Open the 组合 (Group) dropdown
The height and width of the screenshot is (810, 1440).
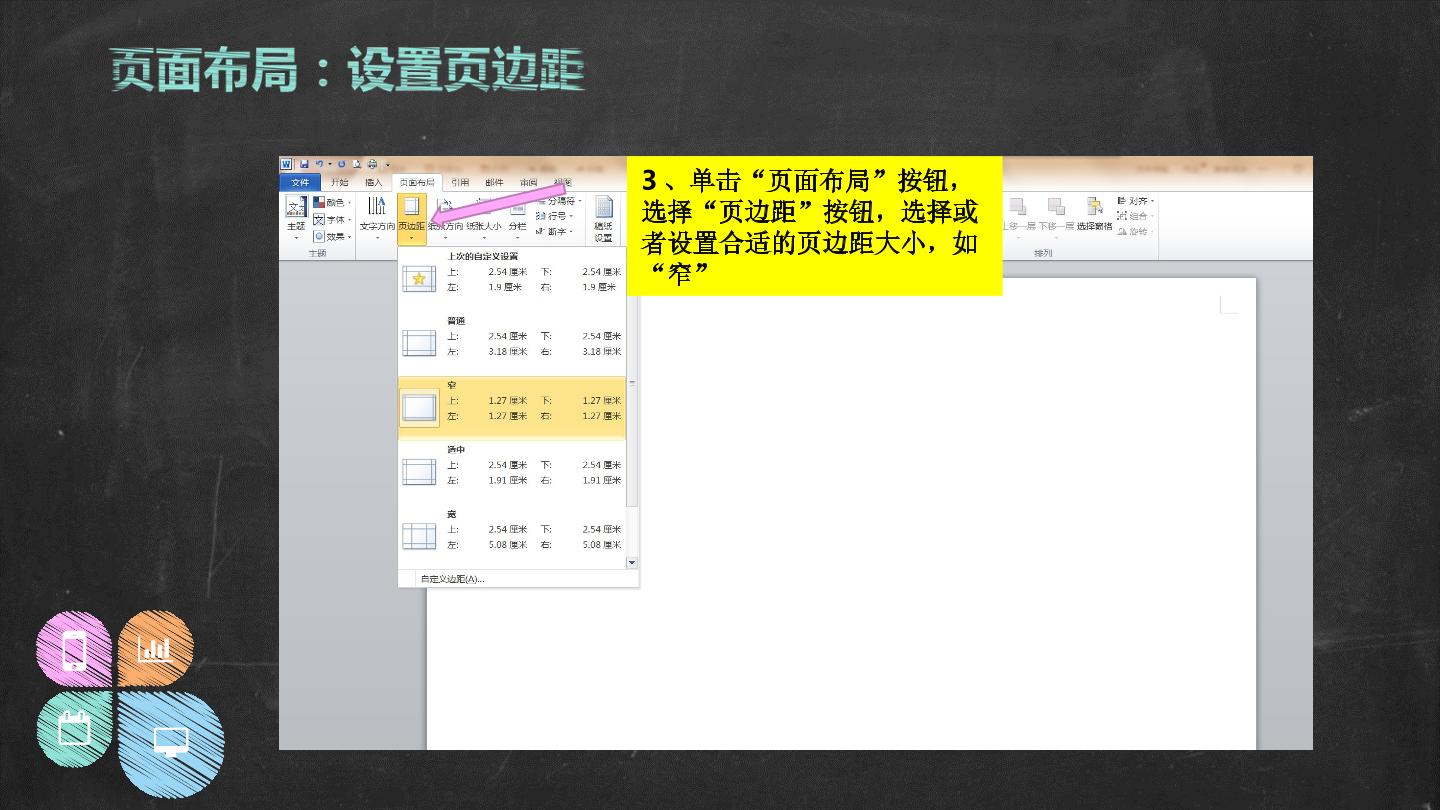tap(1136, 216)
